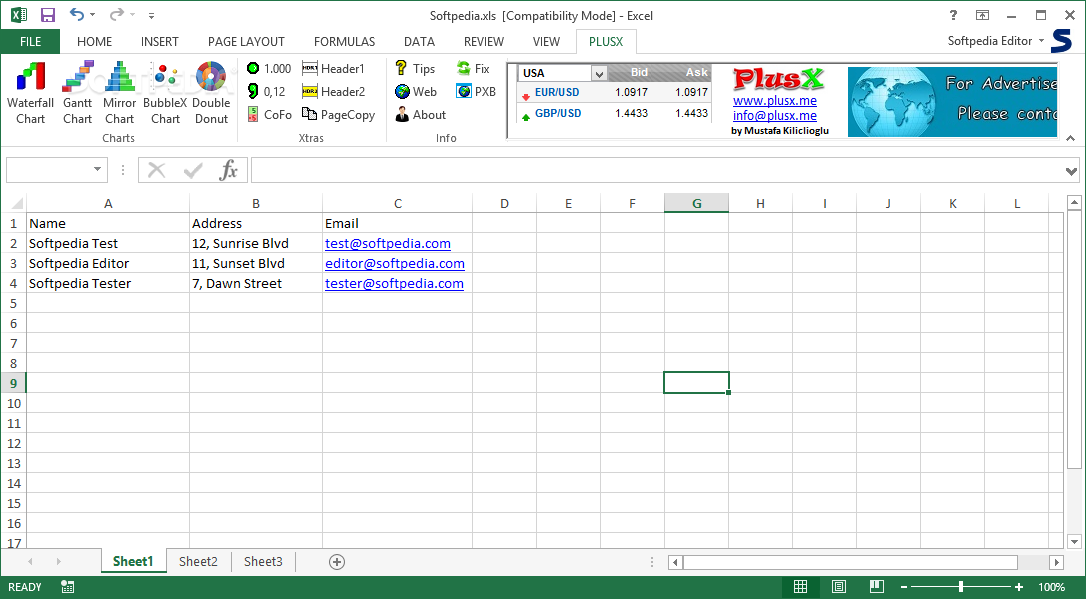Create a Mirror Chart

coord(120,93)
